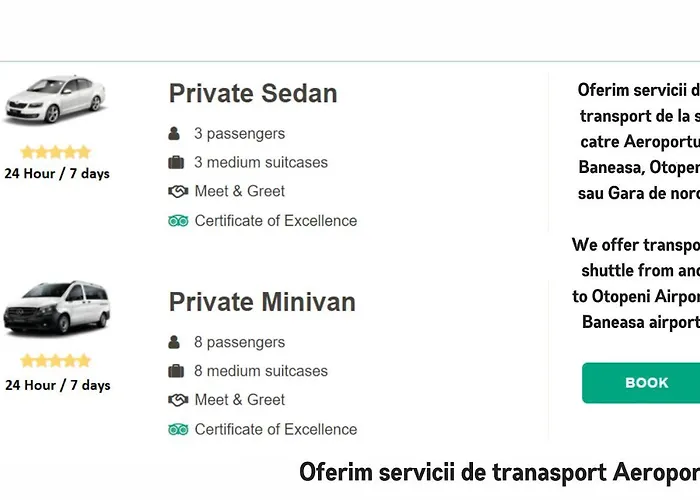Click the five-star rating under the minivan
Image resolution: width=700 pixels, height=500 pixels.
click(56, 361)
